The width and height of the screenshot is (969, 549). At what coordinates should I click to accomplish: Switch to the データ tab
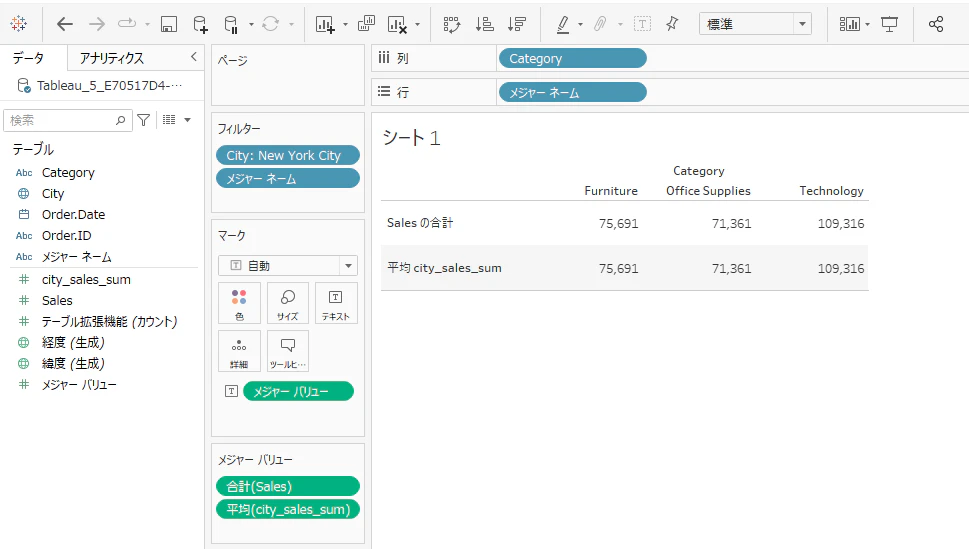pos(28,58)
